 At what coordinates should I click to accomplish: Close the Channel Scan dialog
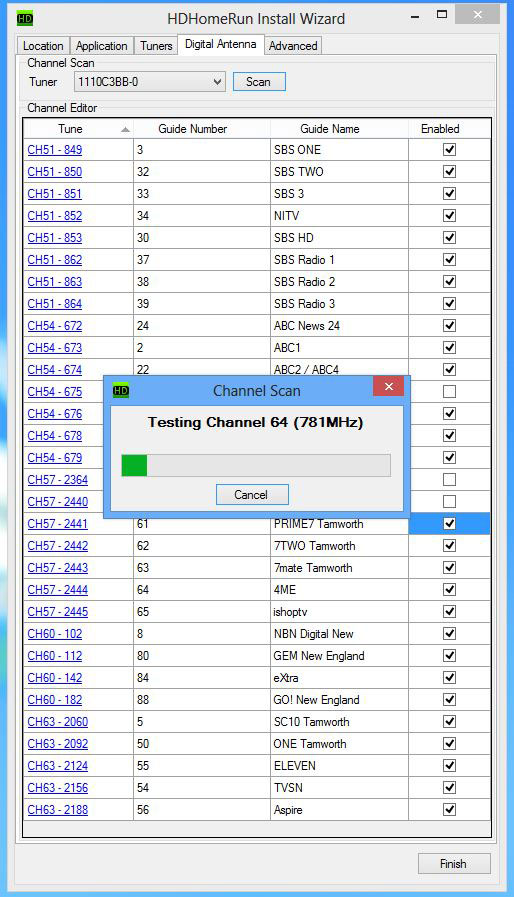click(389, 387)
